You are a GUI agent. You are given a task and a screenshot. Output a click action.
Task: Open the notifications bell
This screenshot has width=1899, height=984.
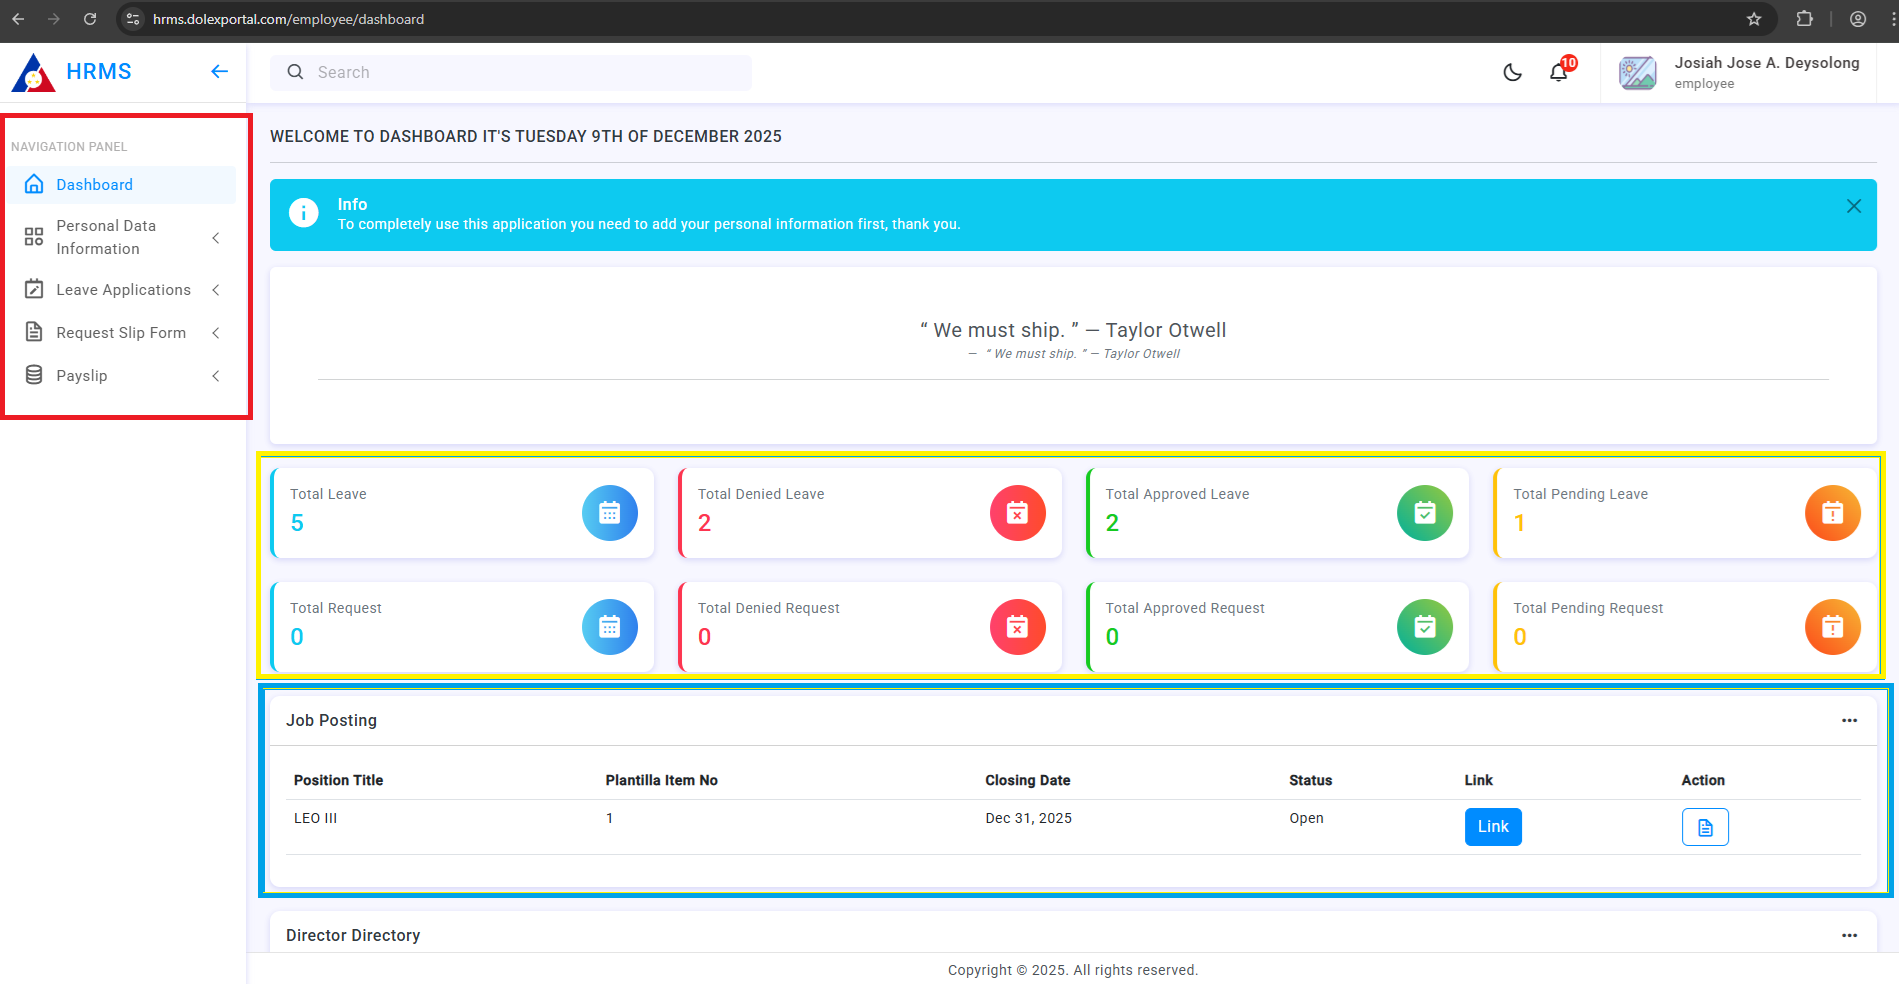(x=1558, y=72)
